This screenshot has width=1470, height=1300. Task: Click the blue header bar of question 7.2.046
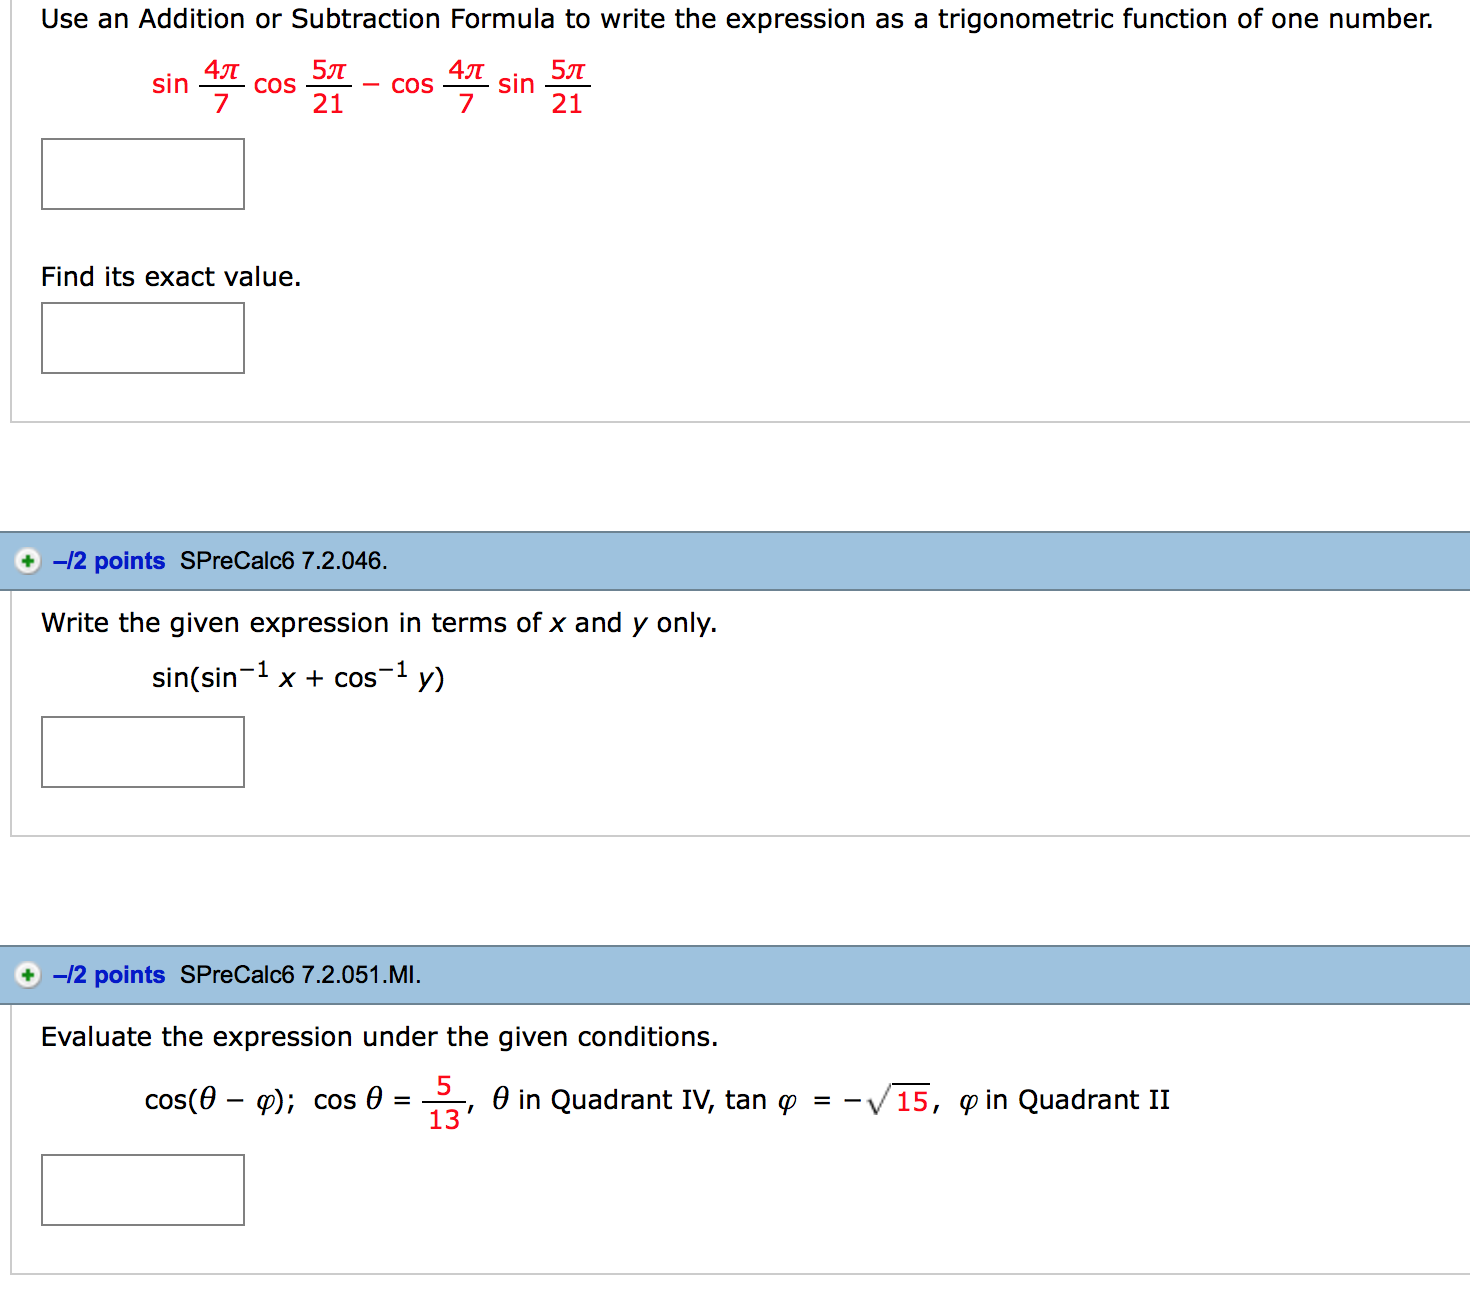(735, 561)
